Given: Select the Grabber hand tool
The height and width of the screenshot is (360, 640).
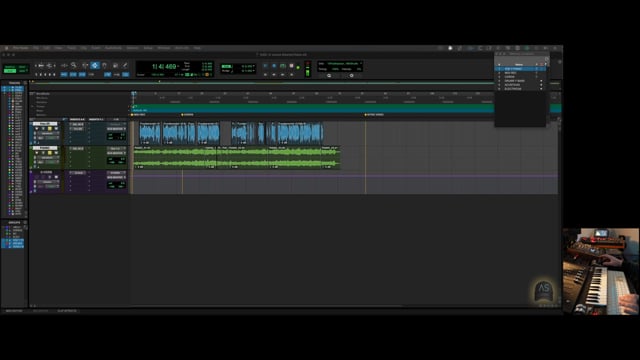Looking at the screenshot, I should point(104,65).
